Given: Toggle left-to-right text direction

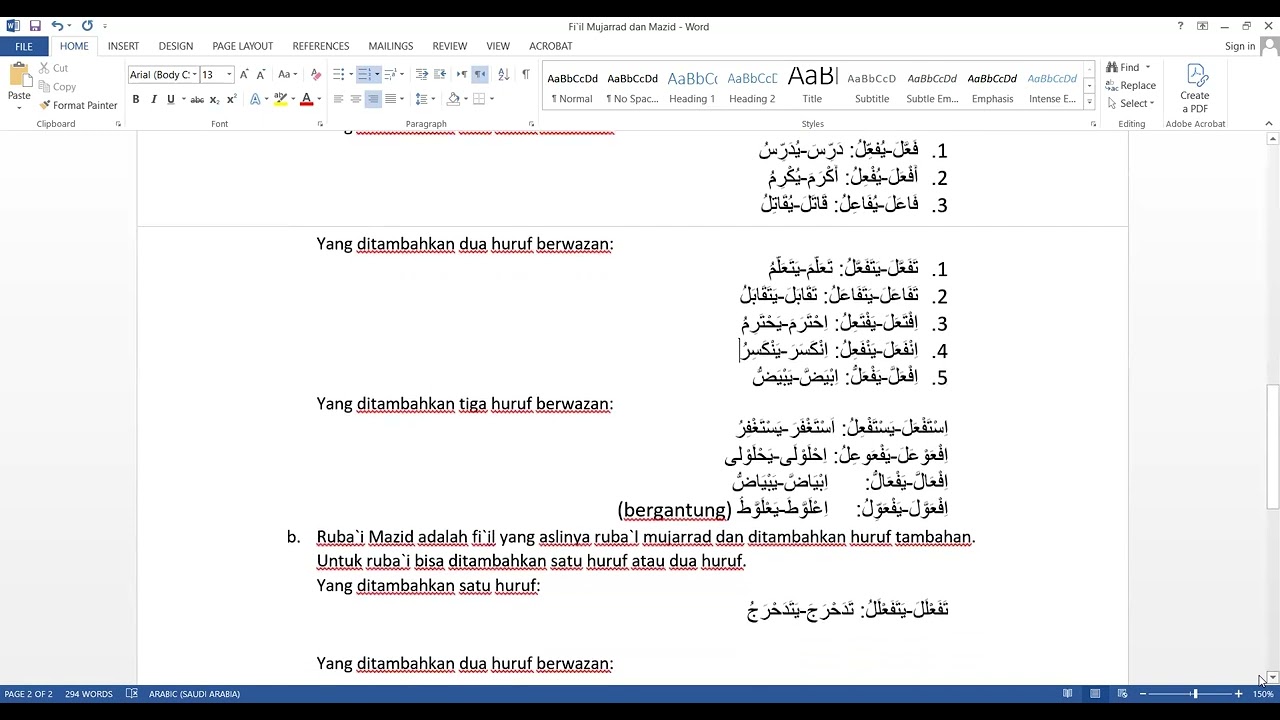Looking at the screenshot, I should tap(462, 74).
